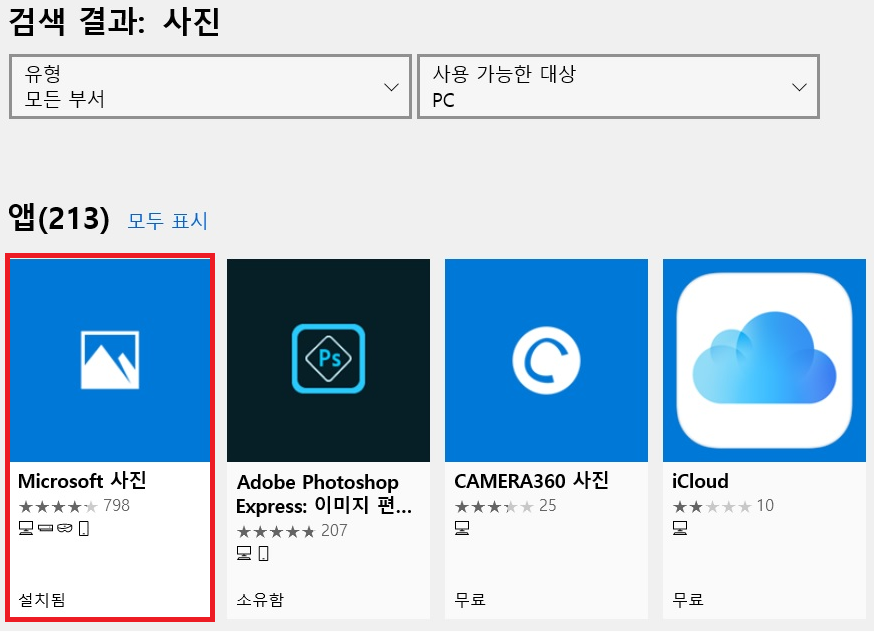
Task: Click the 모두 표시 link
Action: [168, 221]
